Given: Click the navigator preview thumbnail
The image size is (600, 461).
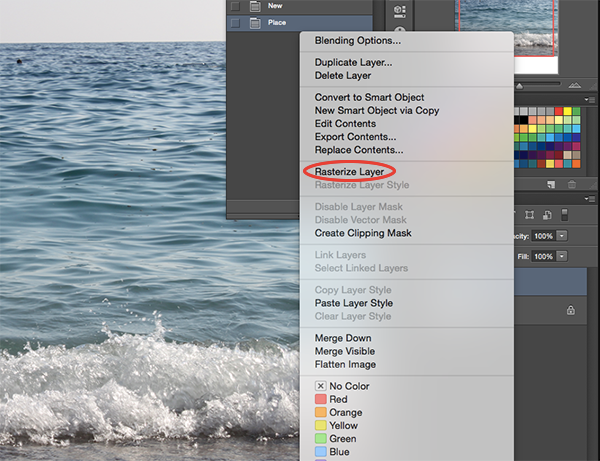Looking at the screenshot, I should pos(509,27).
